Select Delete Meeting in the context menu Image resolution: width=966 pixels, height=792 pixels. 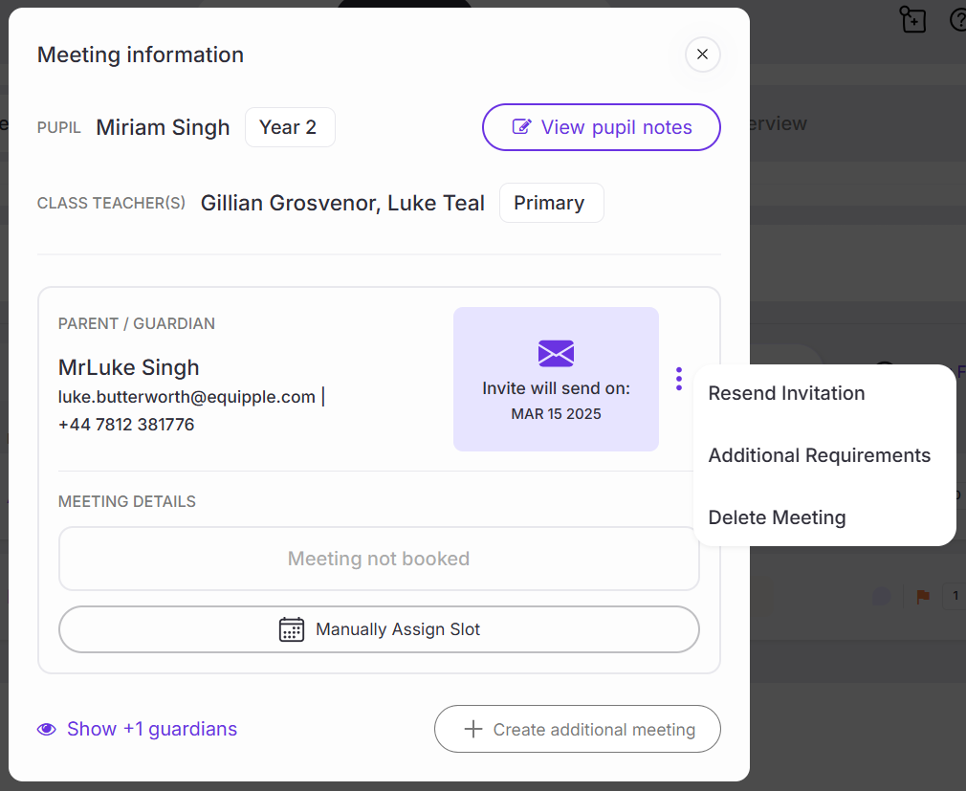click(x=777, y=517)
